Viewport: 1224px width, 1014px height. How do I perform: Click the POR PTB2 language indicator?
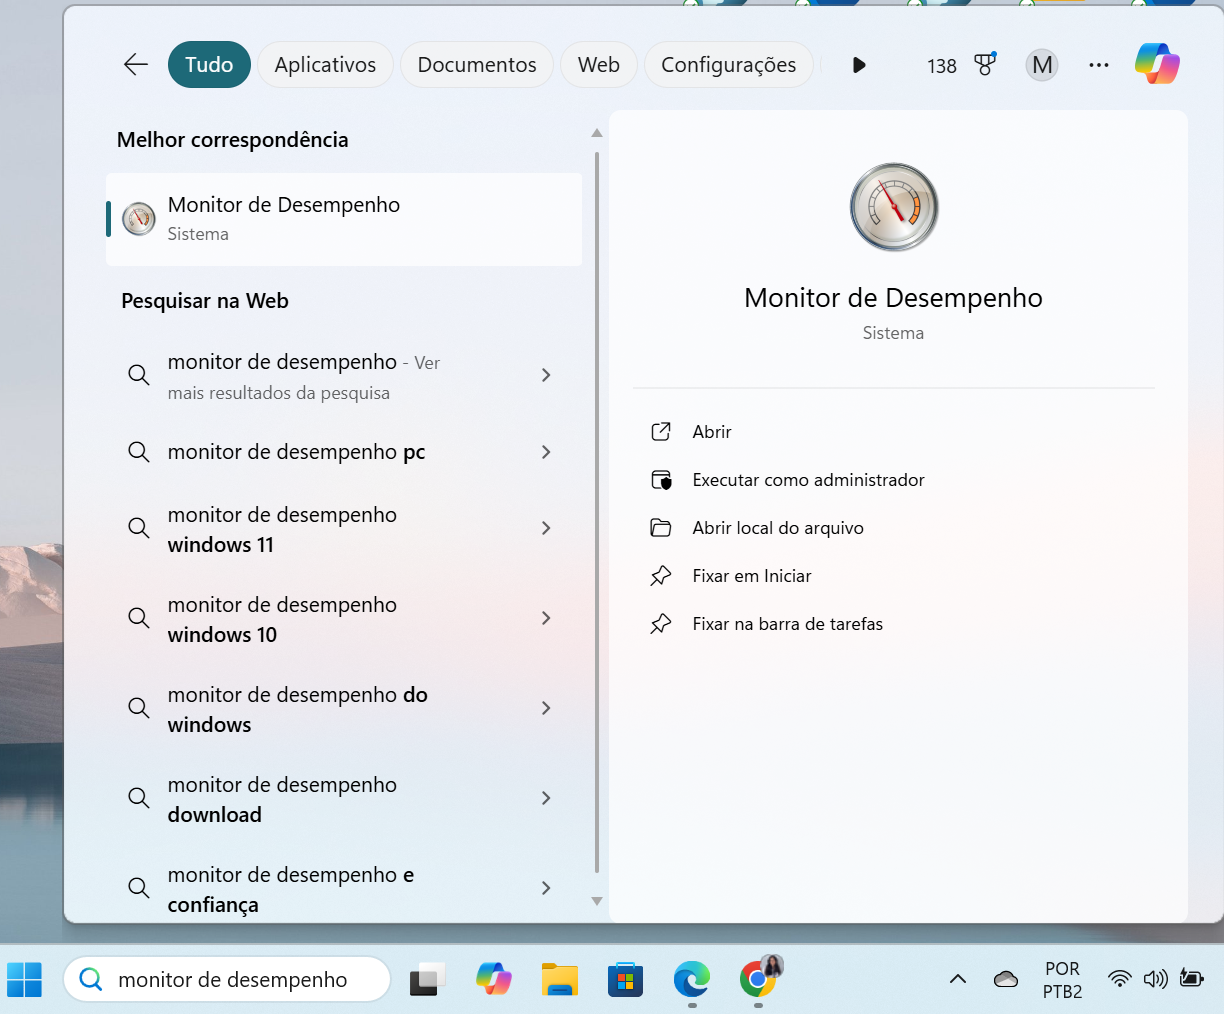(x=1062, y=980)
